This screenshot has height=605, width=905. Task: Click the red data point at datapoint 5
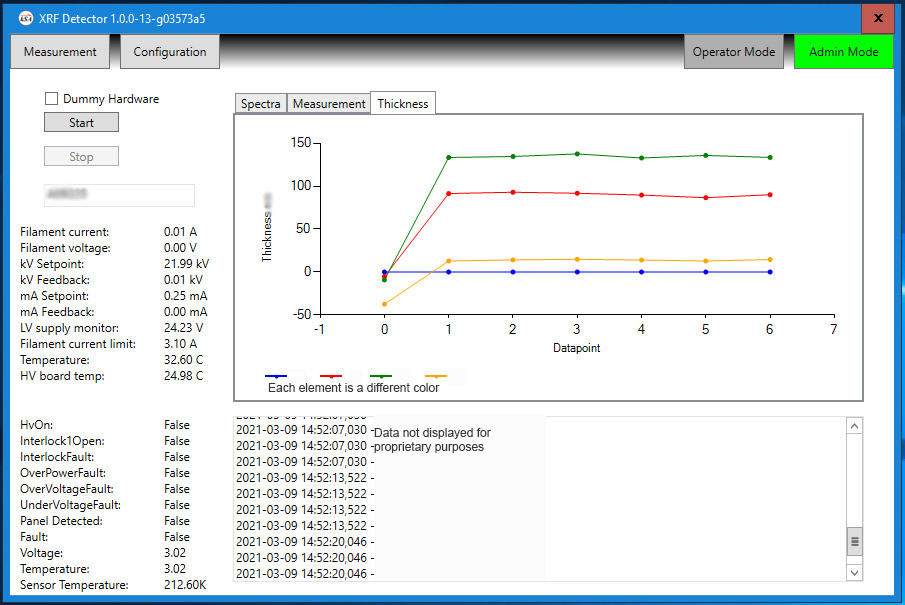(706, 197)
